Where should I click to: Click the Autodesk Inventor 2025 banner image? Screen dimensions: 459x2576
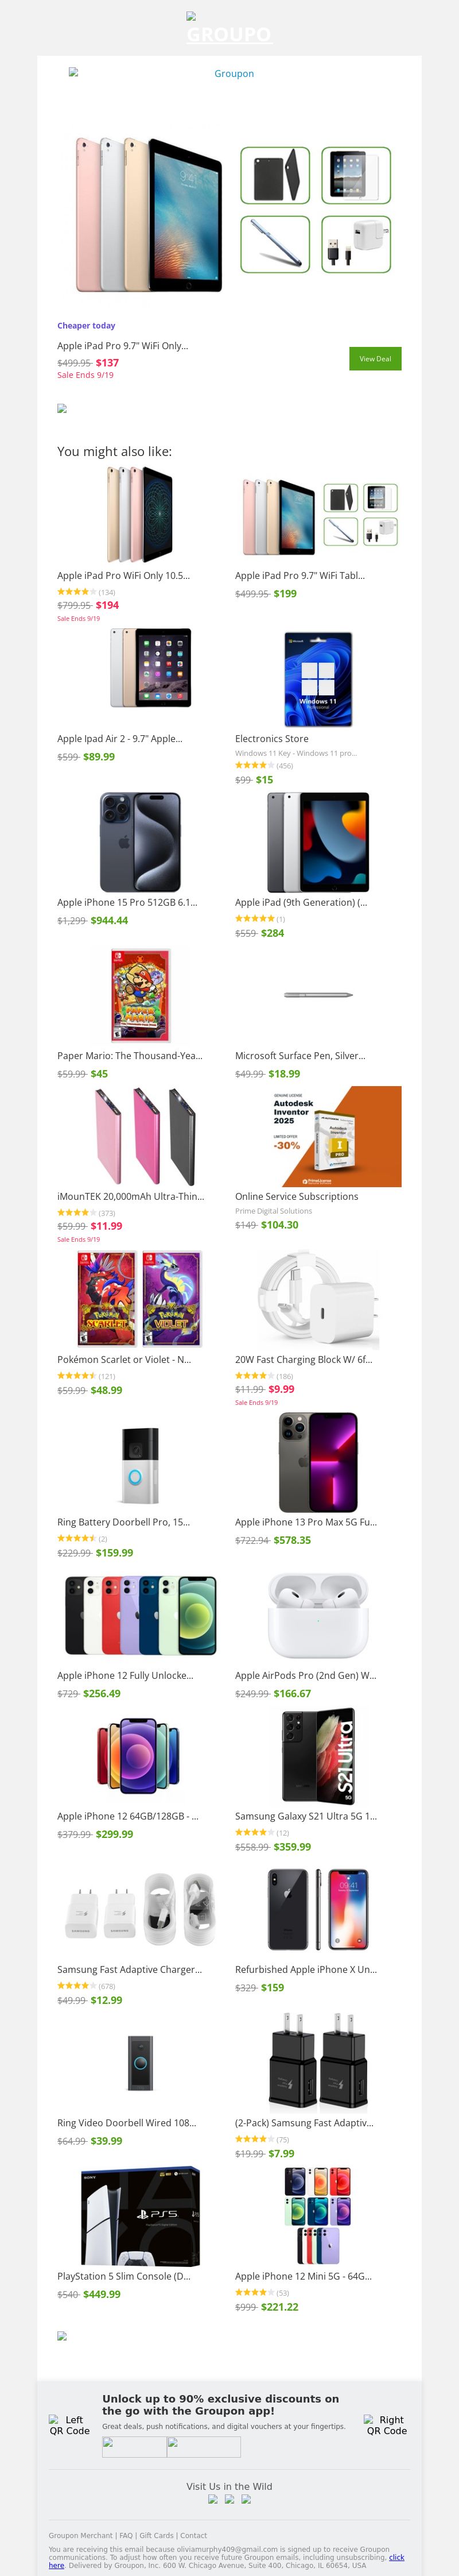pos(318,1136)
